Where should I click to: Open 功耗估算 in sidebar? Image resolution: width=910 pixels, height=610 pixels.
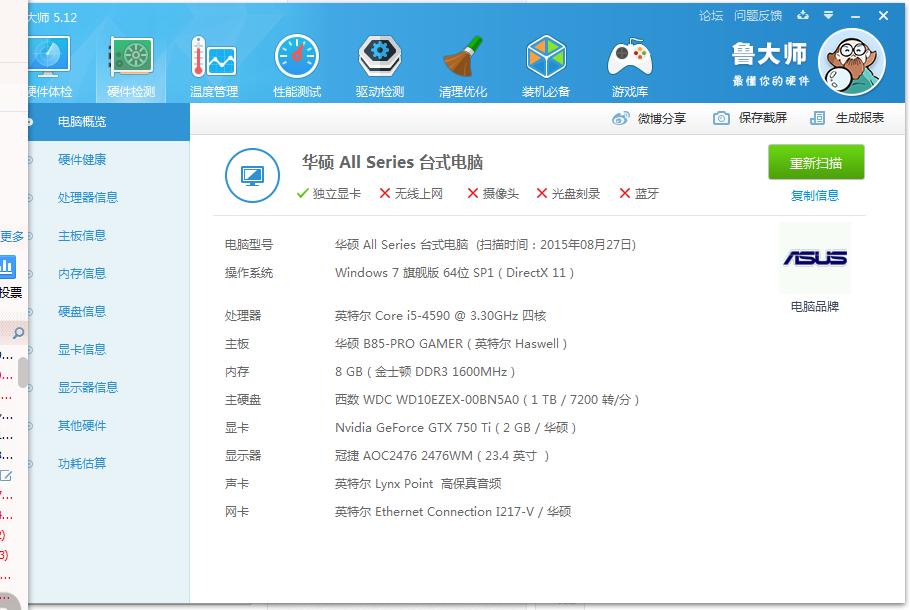point(82,464)
